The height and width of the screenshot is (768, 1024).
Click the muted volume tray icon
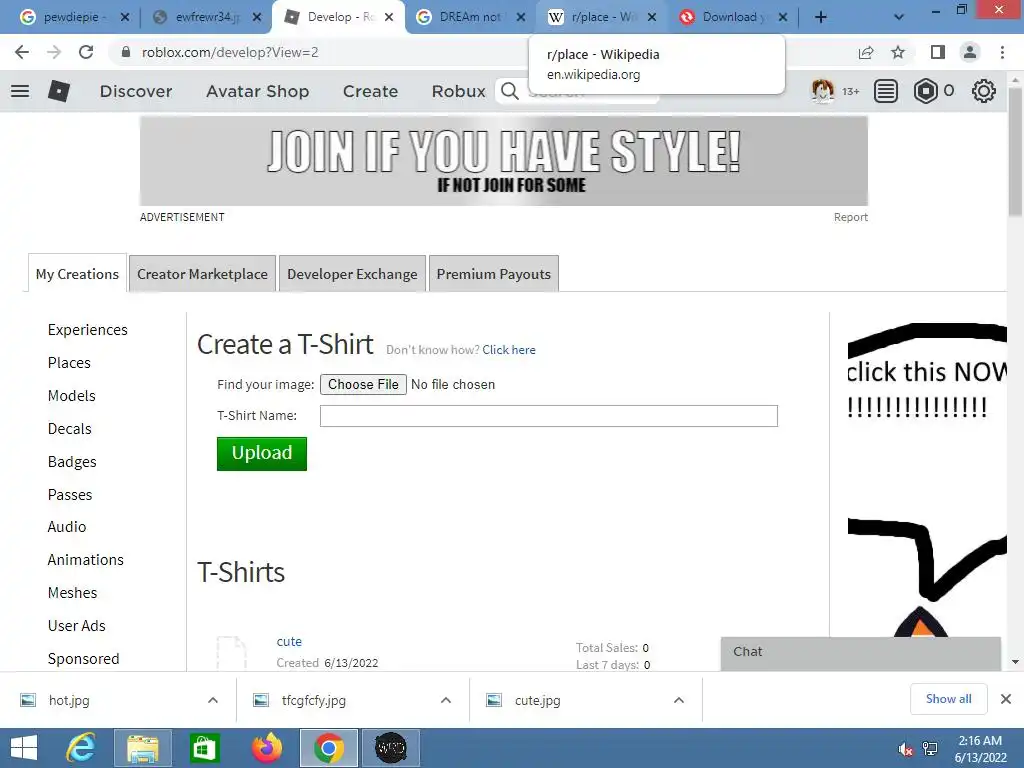pos(905,750)
